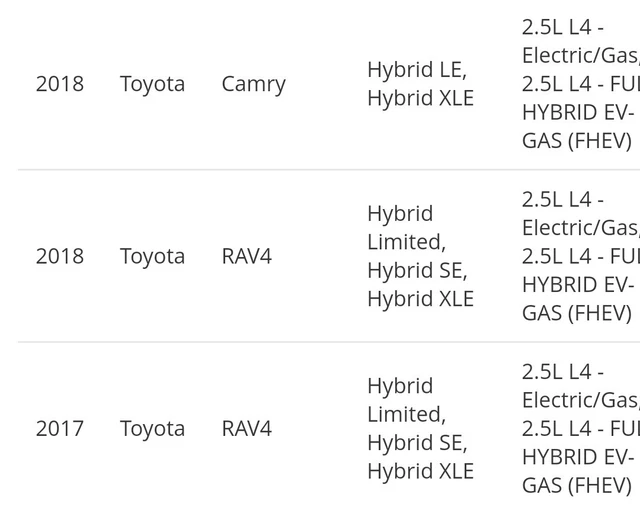The width and height of the screenshot is (640, 507).
Task: Click Toyota make in the Camry row
Action: (152, 84)
